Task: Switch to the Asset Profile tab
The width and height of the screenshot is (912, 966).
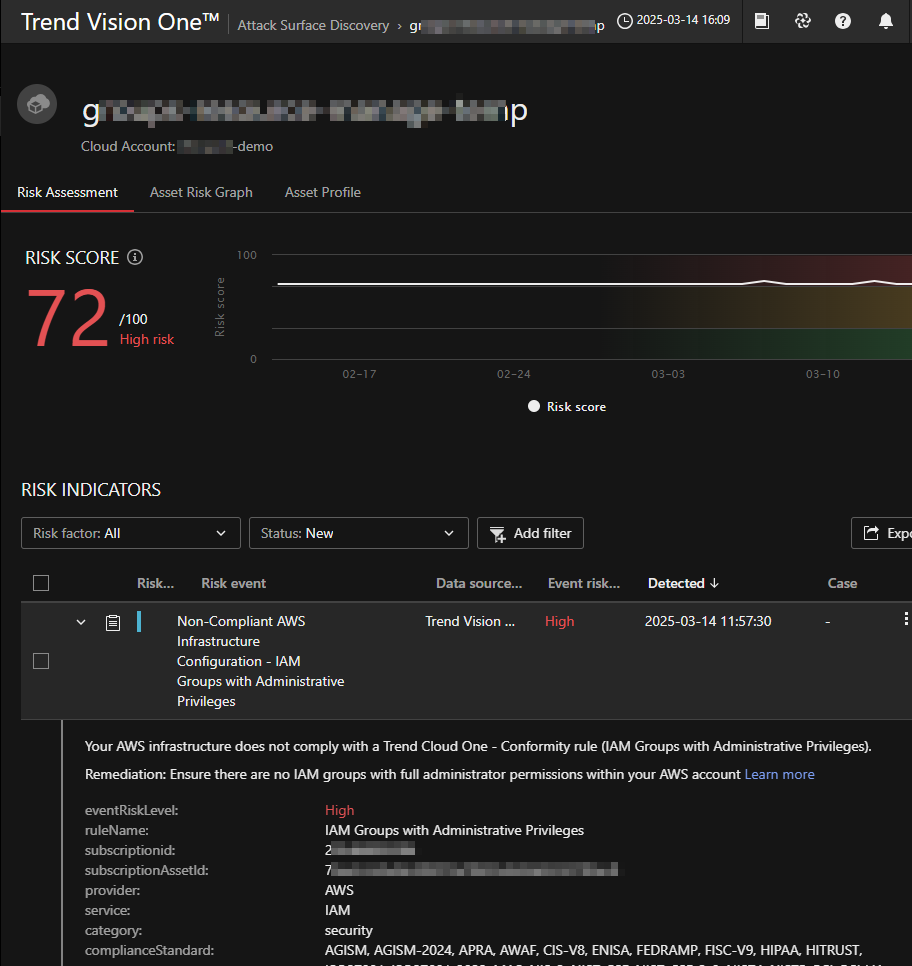Action: tap(322, 192)
